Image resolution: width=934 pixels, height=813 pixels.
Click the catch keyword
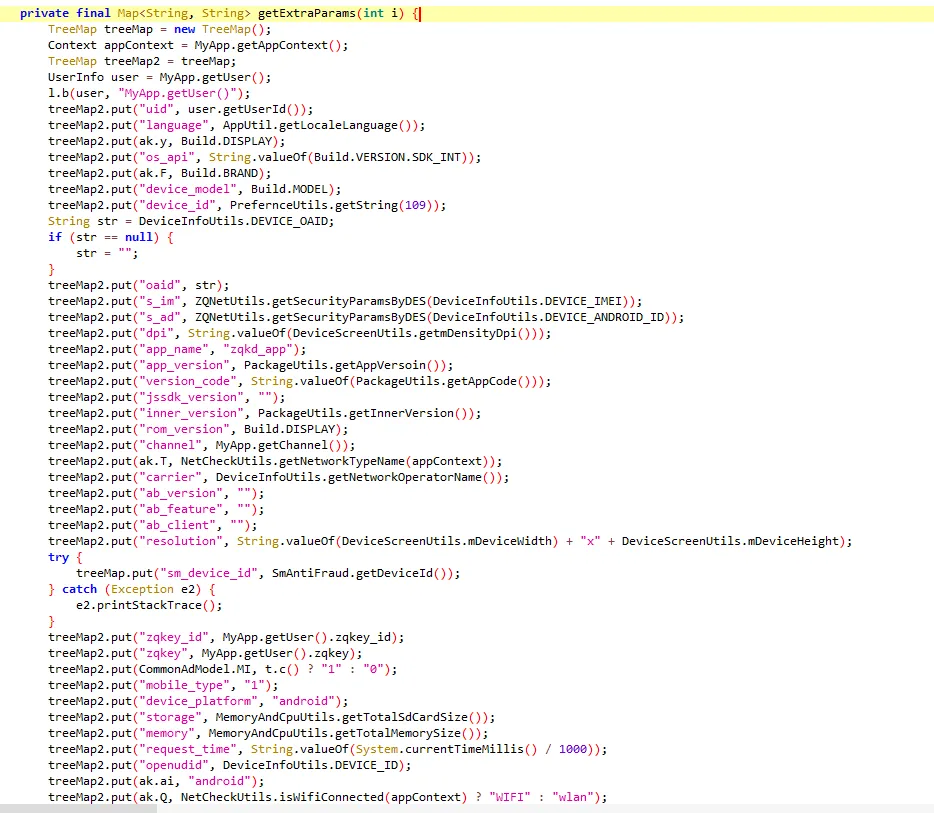(79, 590)
